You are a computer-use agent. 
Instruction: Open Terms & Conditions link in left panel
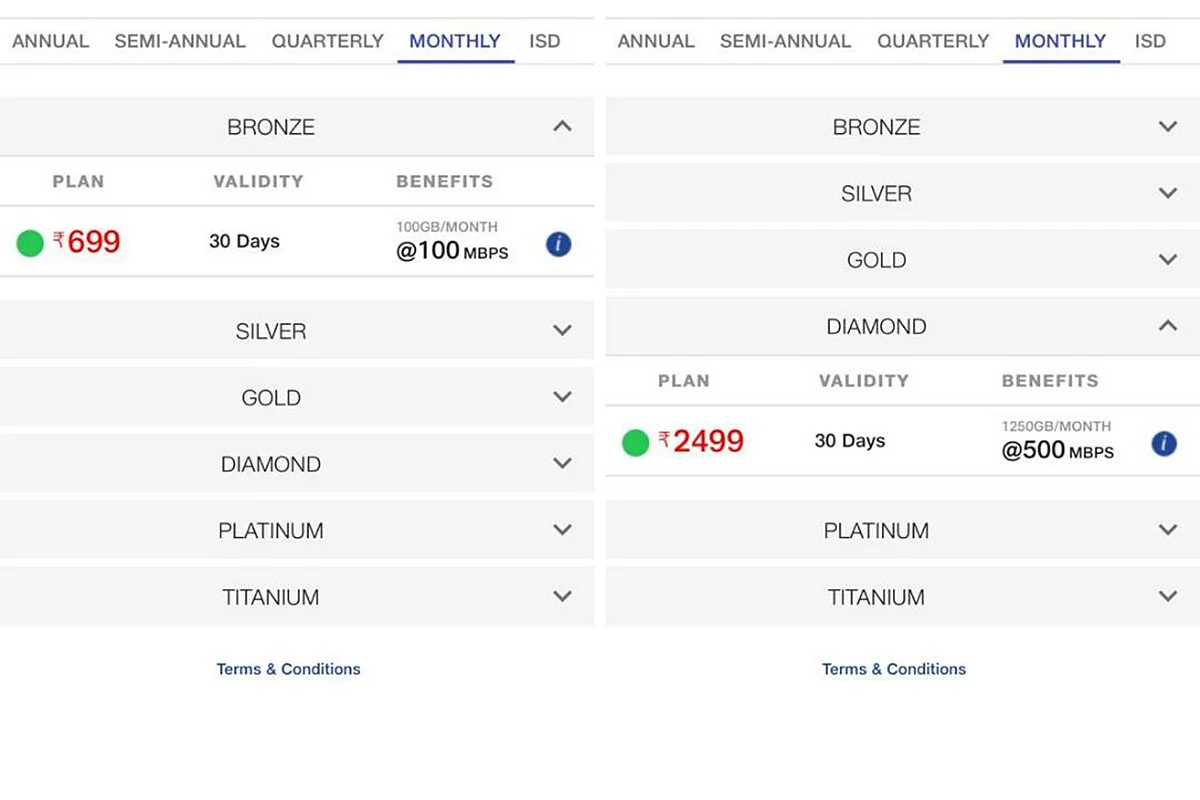pos(288,669)
